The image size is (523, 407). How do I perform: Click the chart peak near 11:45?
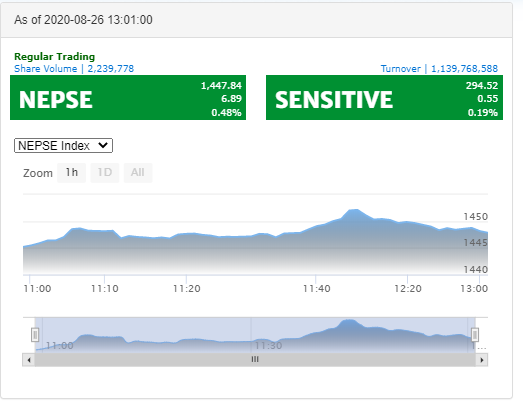[x=354, y=210]
